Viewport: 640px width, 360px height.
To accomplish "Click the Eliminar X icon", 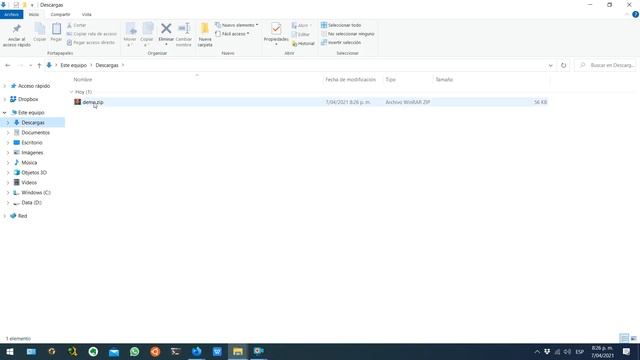I will pos(166,29).
